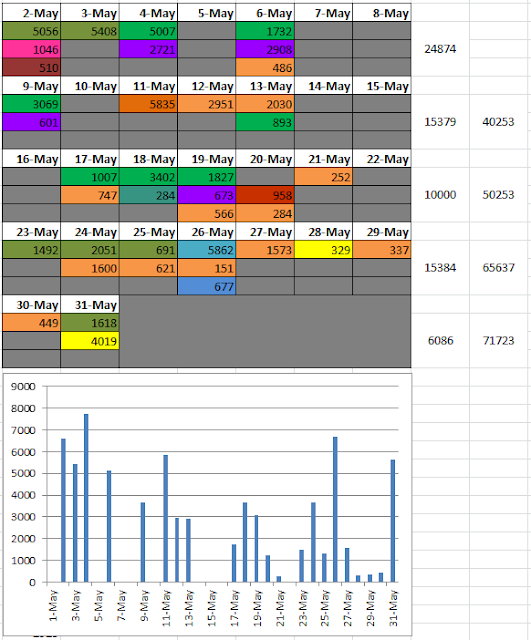Click the orange cell with 449
The width and height of the screenshot is (531, 640).
point(31,323)
